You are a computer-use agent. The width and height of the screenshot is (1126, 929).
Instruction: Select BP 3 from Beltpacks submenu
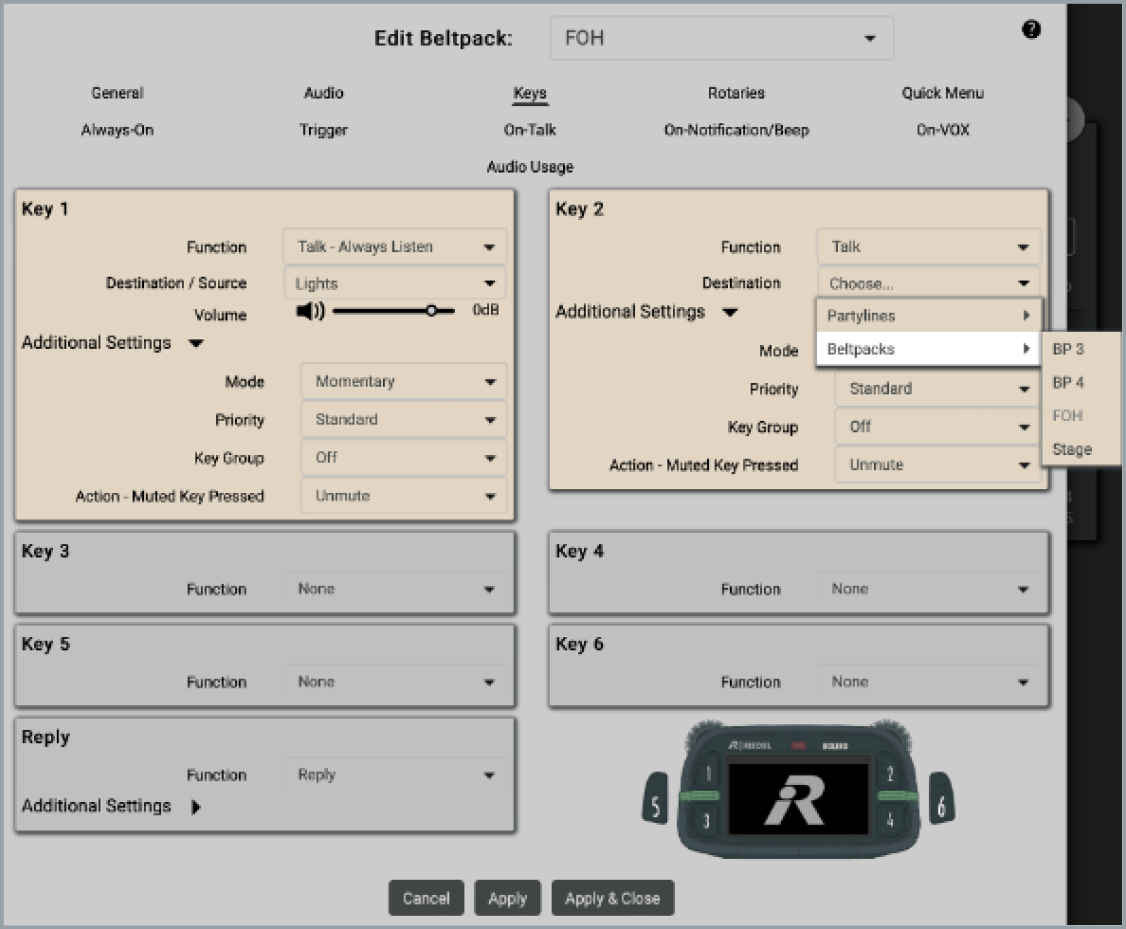(1068, 350)
